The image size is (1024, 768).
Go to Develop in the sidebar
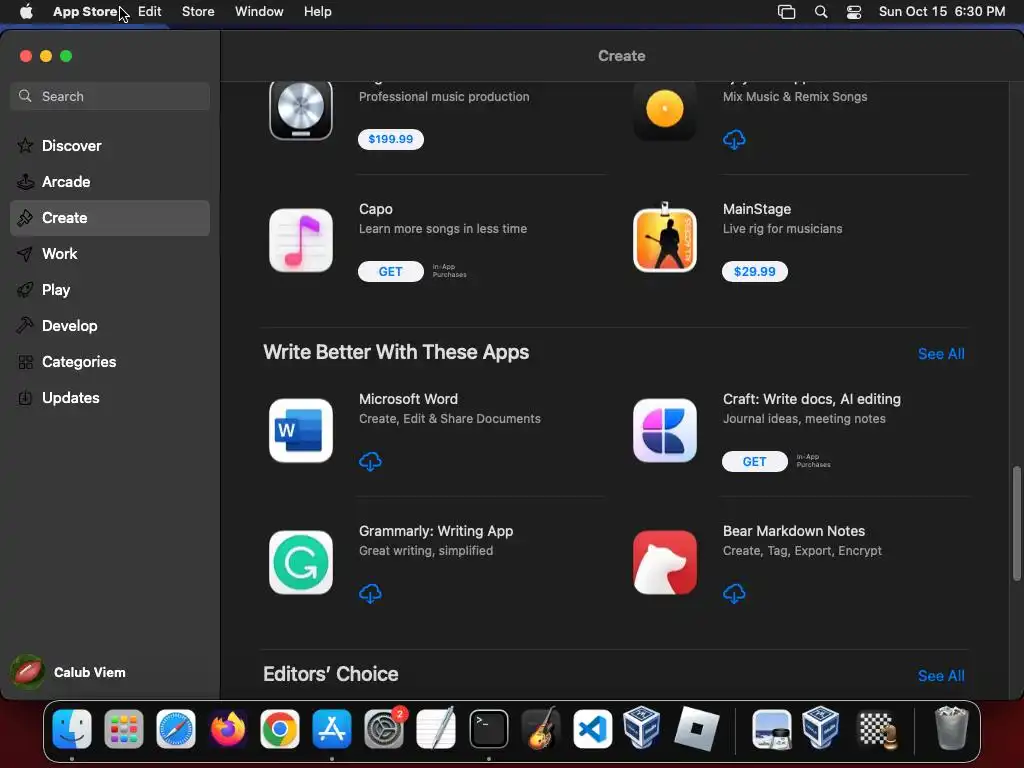110,325
